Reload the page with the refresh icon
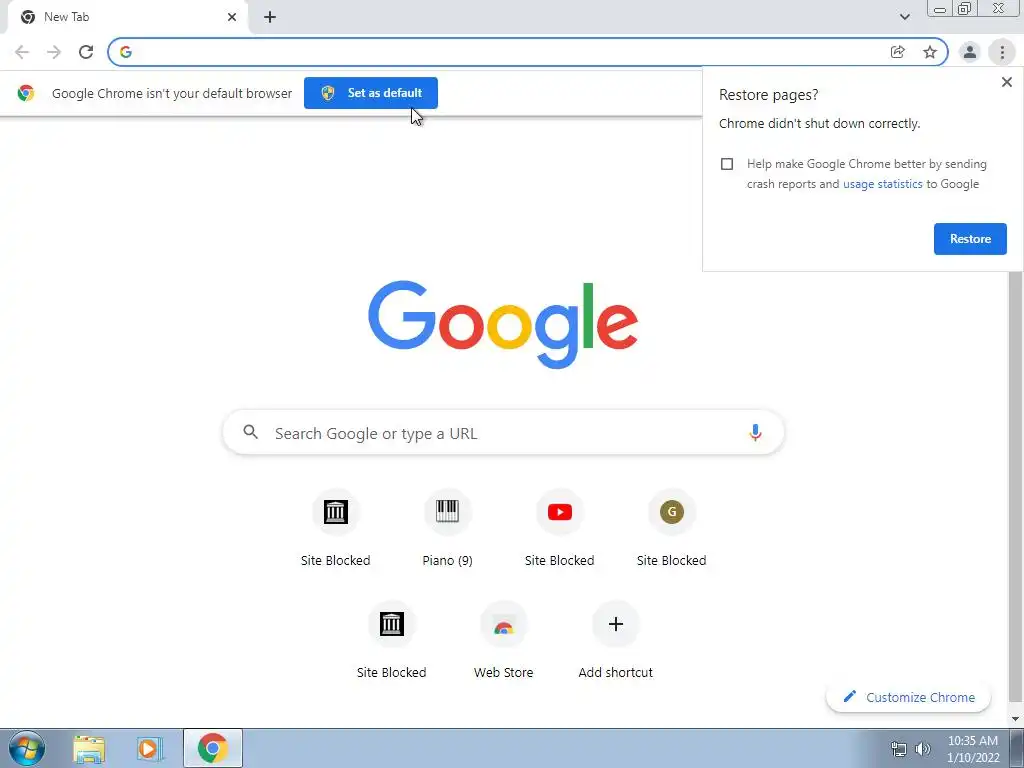This screenshot has width=1024, height=768. 86,52
